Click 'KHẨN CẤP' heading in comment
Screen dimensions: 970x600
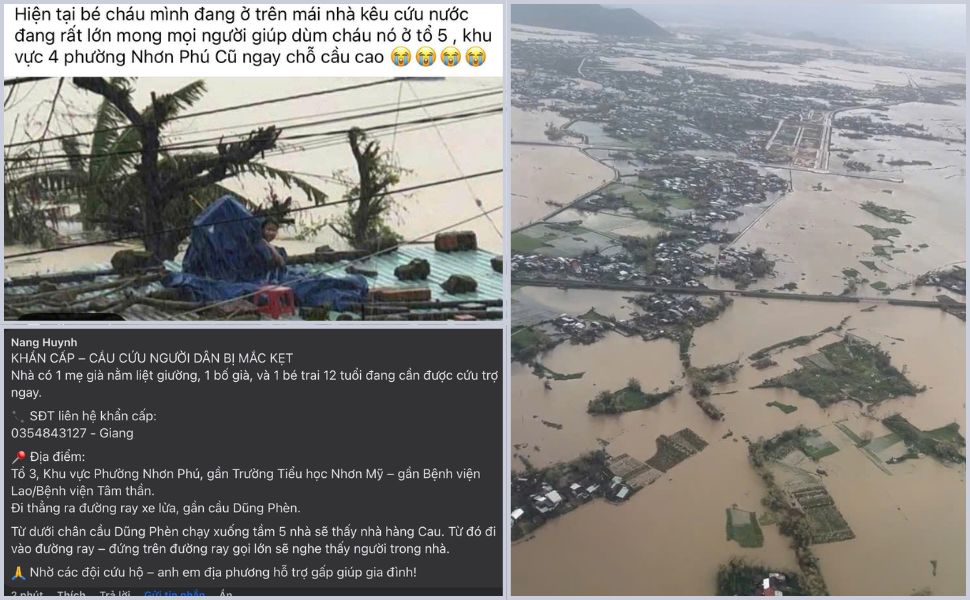pyautogui.click(x=43, y=358)
